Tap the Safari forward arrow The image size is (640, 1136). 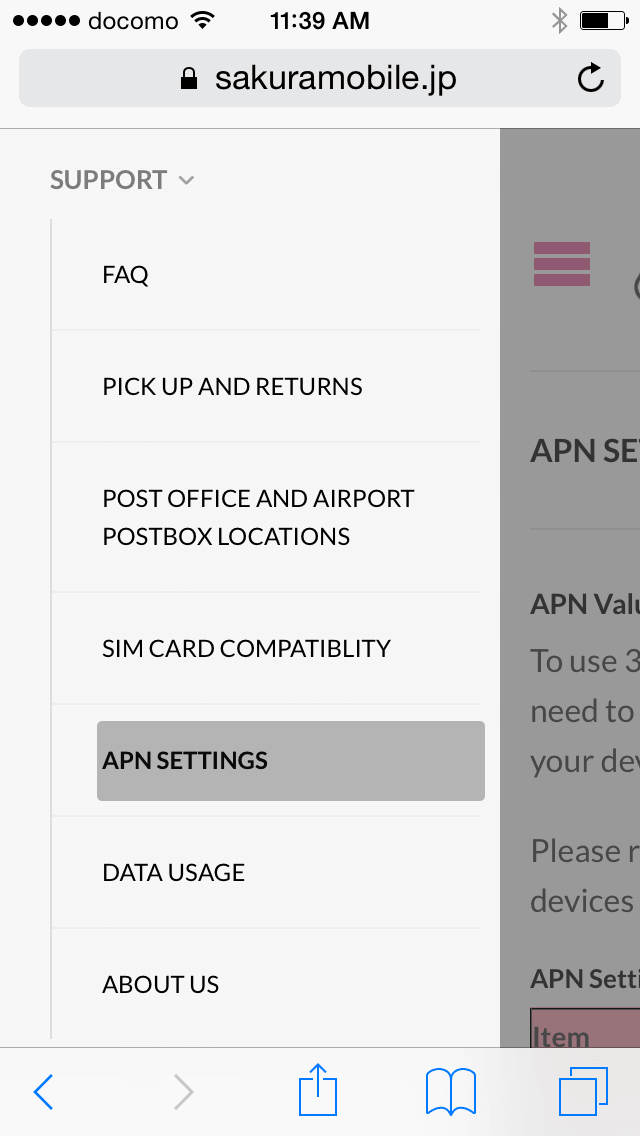(x=183, y=1092)
